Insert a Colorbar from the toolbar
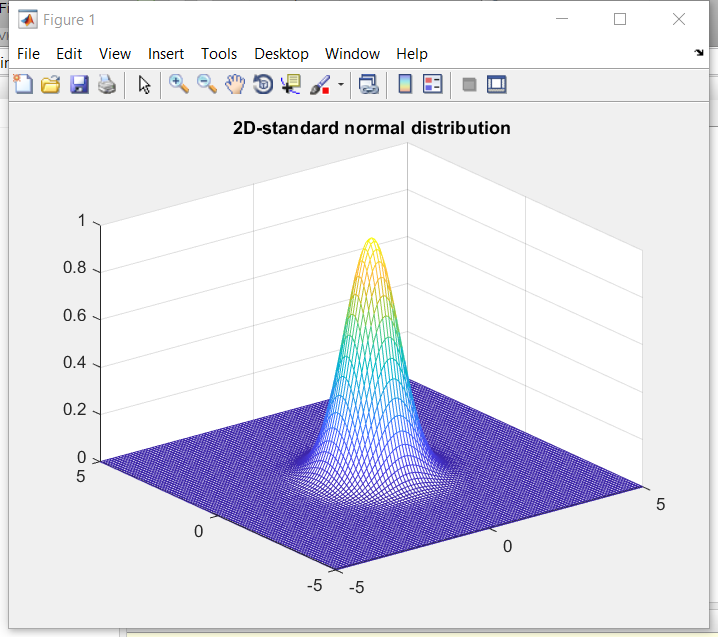The width and height of the screenshot is (718, 637). (405, 84)
